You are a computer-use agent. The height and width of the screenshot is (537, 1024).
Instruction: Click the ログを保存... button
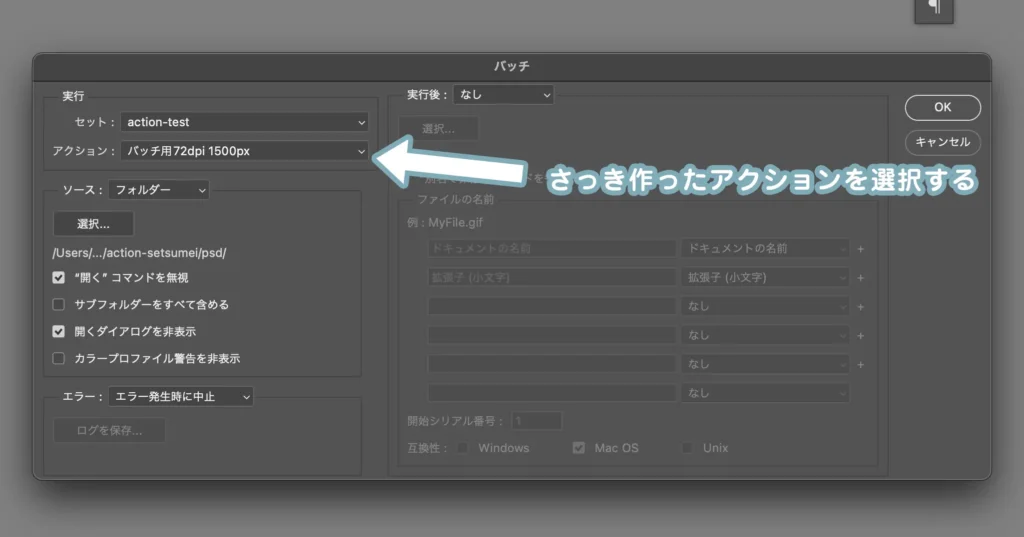tap(109, 431)
